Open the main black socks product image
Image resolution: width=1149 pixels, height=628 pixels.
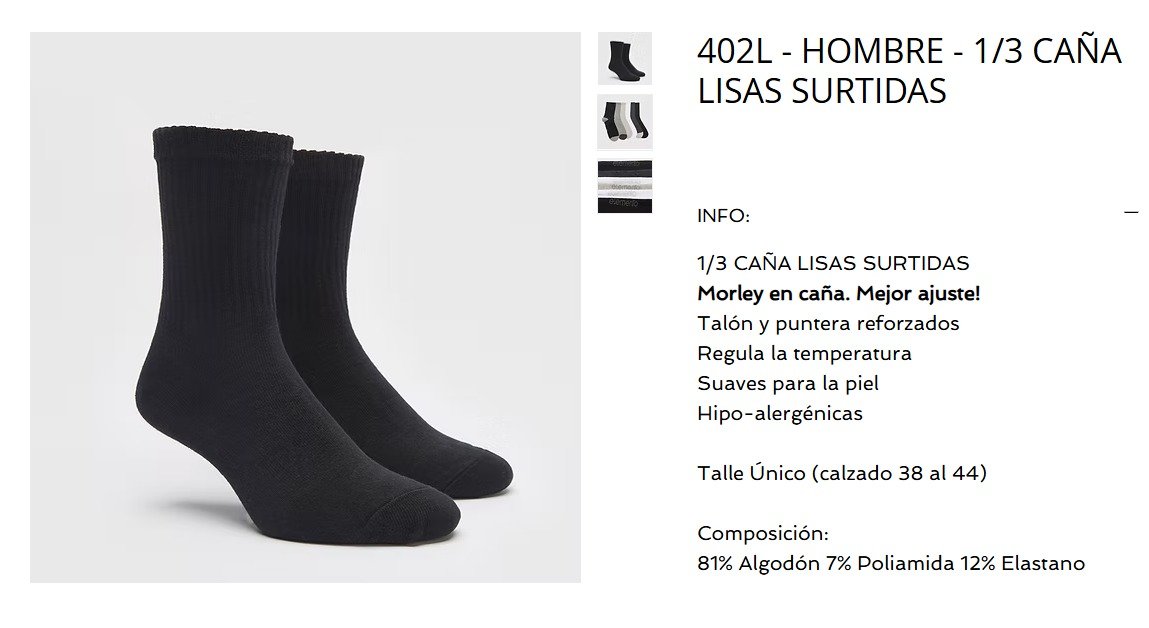[x=305, y=307]
